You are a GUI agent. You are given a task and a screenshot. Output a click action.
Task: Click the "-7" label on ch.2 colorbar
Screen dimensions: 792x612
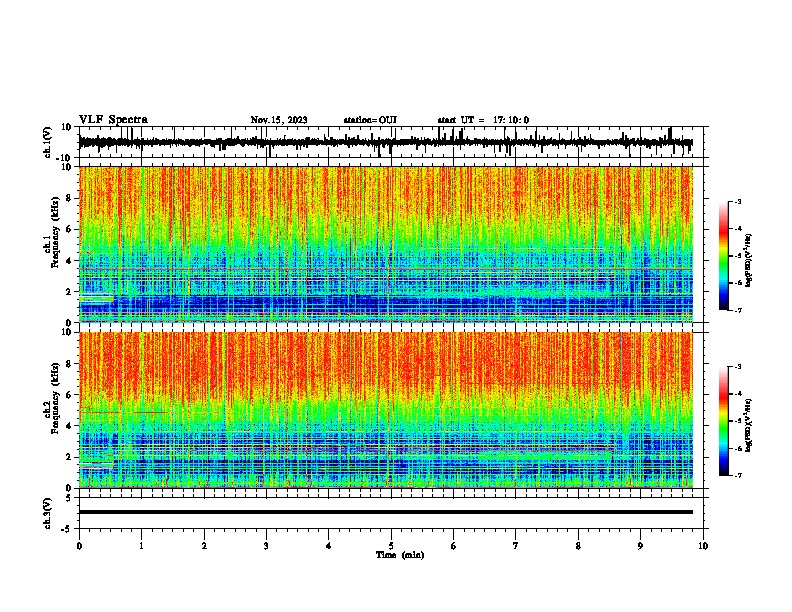click(x=737, y=476)
